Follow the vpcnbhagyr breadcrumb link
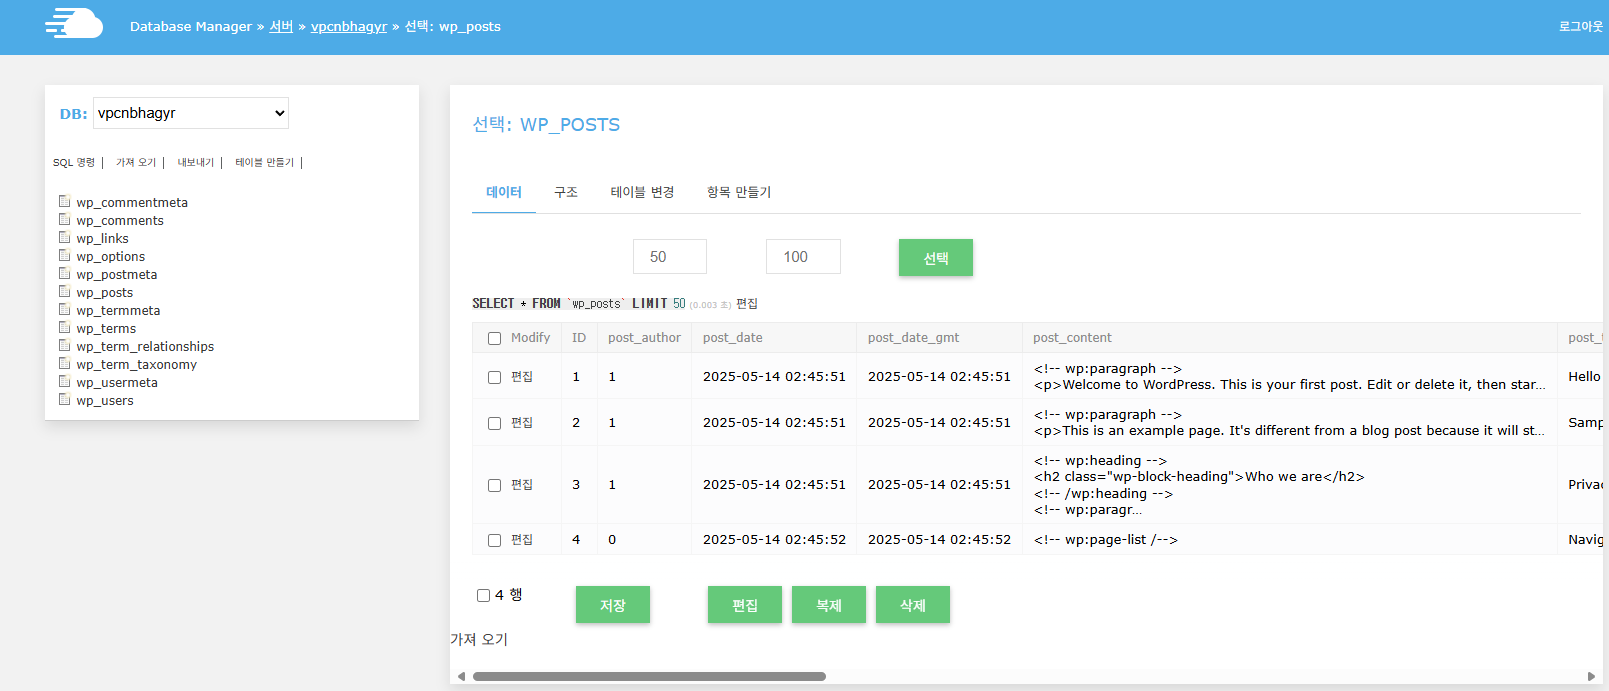Screen dimensions: 1609x691 349,27
